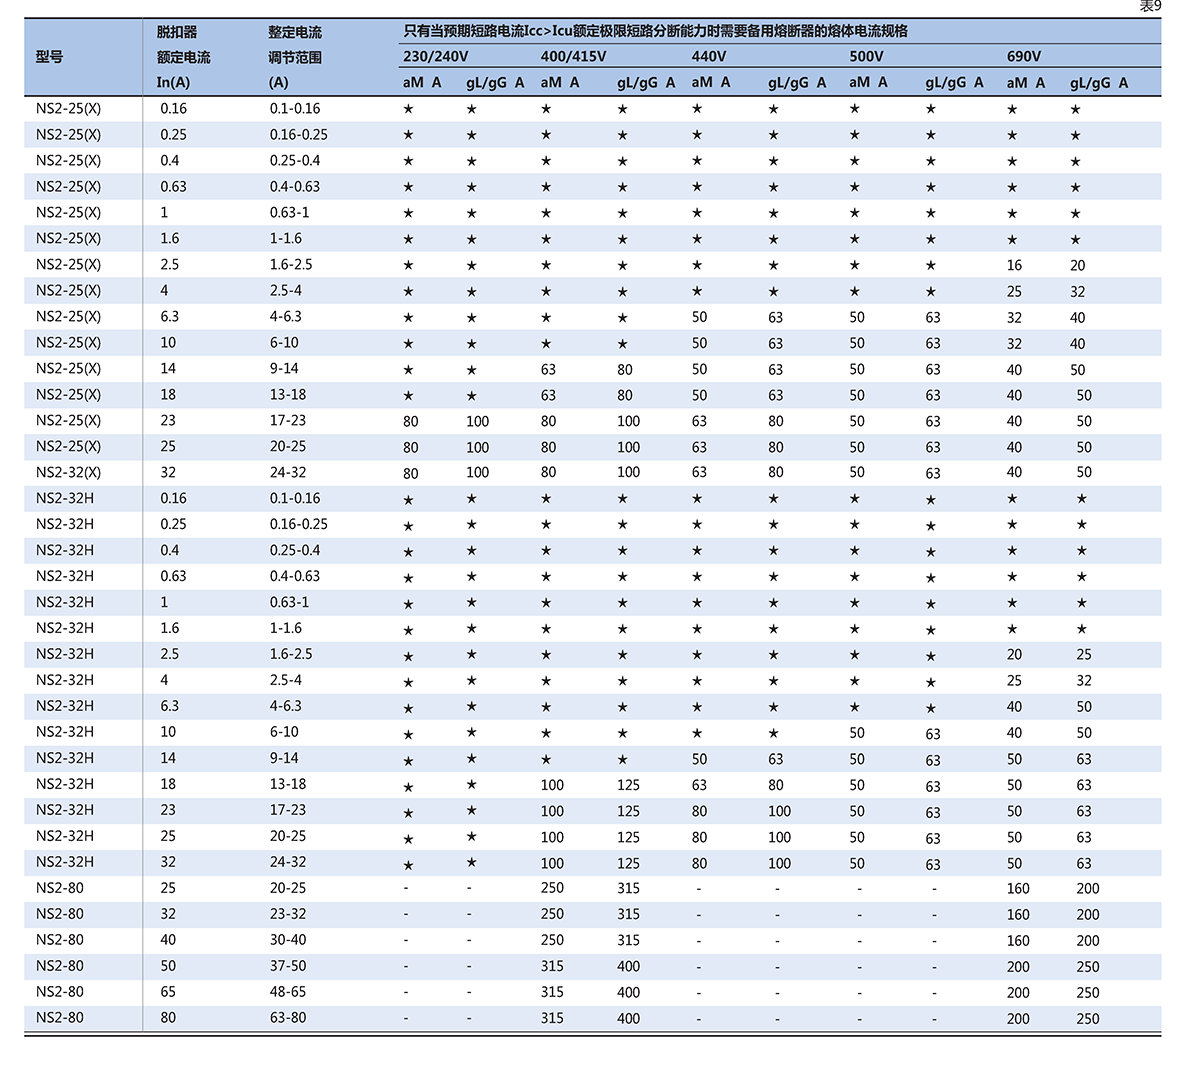Select the 型号 column header

coord(50,57)
